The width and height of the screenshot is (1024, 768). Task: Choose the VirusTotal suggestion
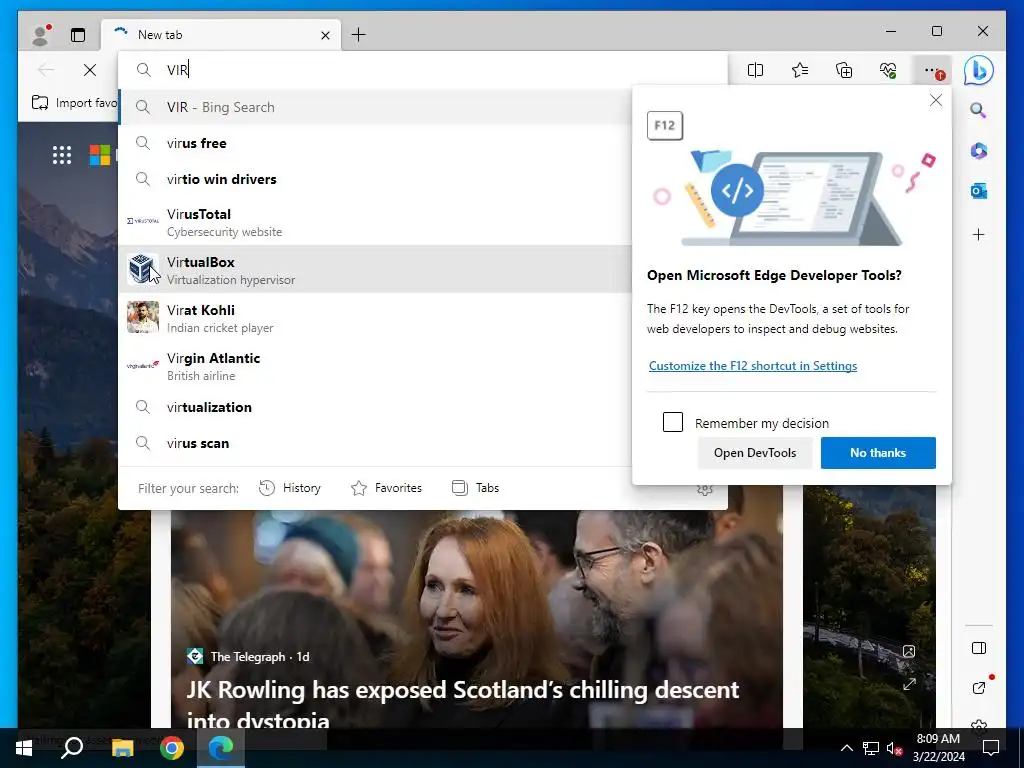tap(375, 222)
